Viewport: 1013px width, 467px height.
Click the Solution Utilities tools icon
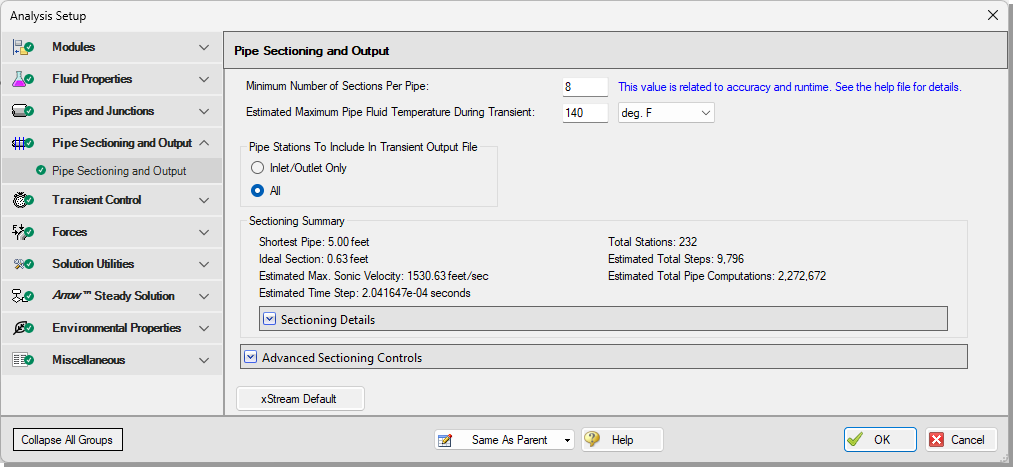point(23,264)
